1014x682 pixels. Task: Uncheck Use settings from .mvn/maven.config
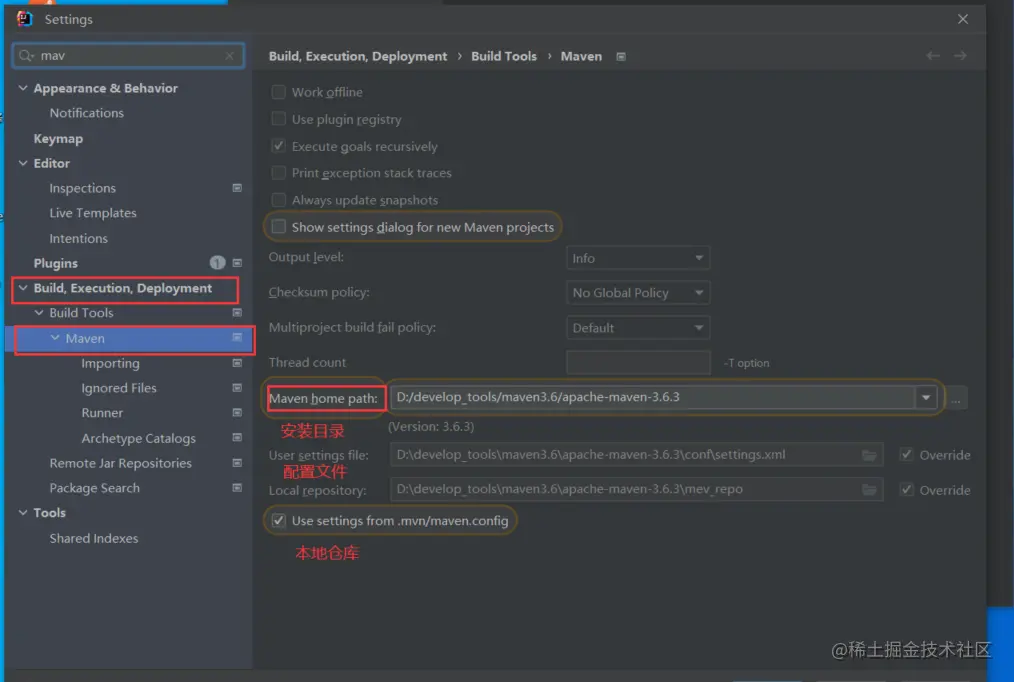point(279,520)
